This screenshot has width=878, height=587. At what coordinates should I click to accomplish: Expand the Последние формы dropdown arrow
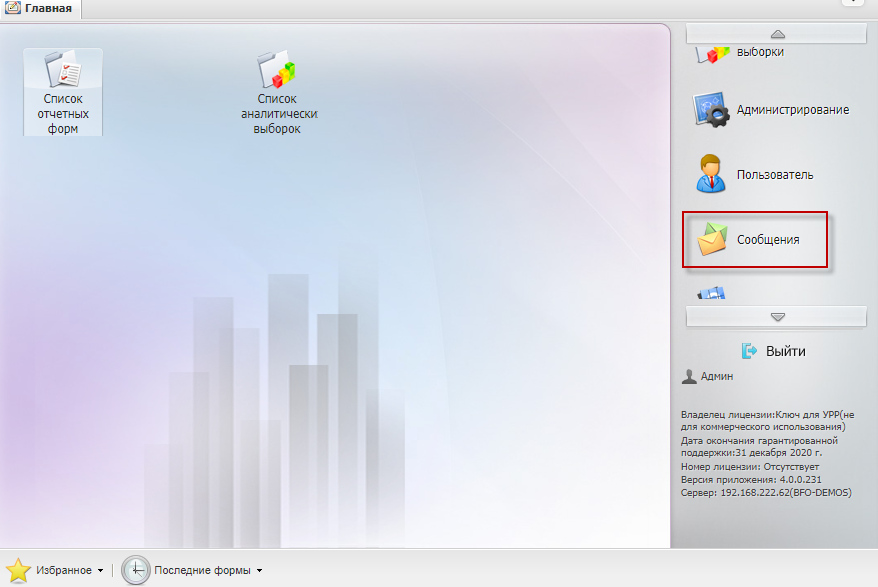[x=259, y=571]
